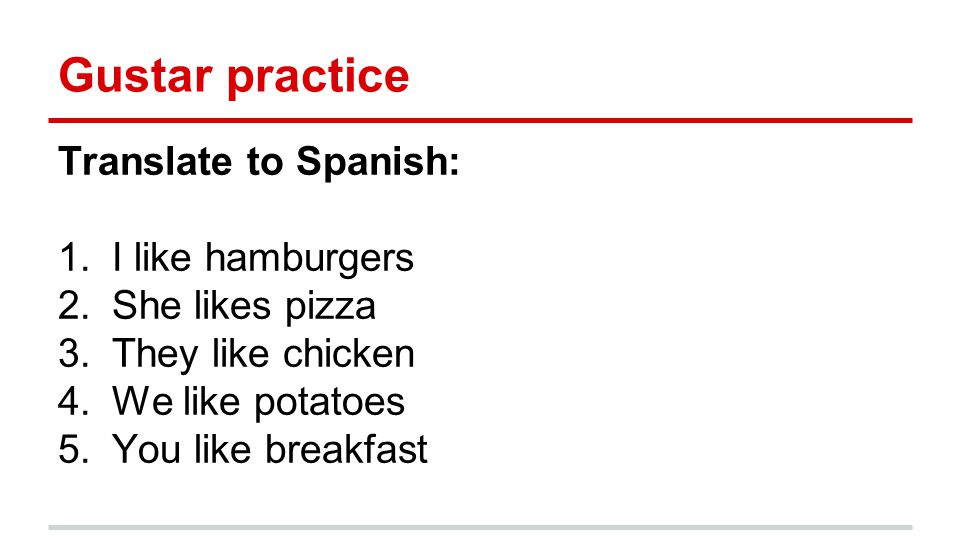This screenshot has width=960, height=540.
Task: Click list number 1
Action: 73,258
